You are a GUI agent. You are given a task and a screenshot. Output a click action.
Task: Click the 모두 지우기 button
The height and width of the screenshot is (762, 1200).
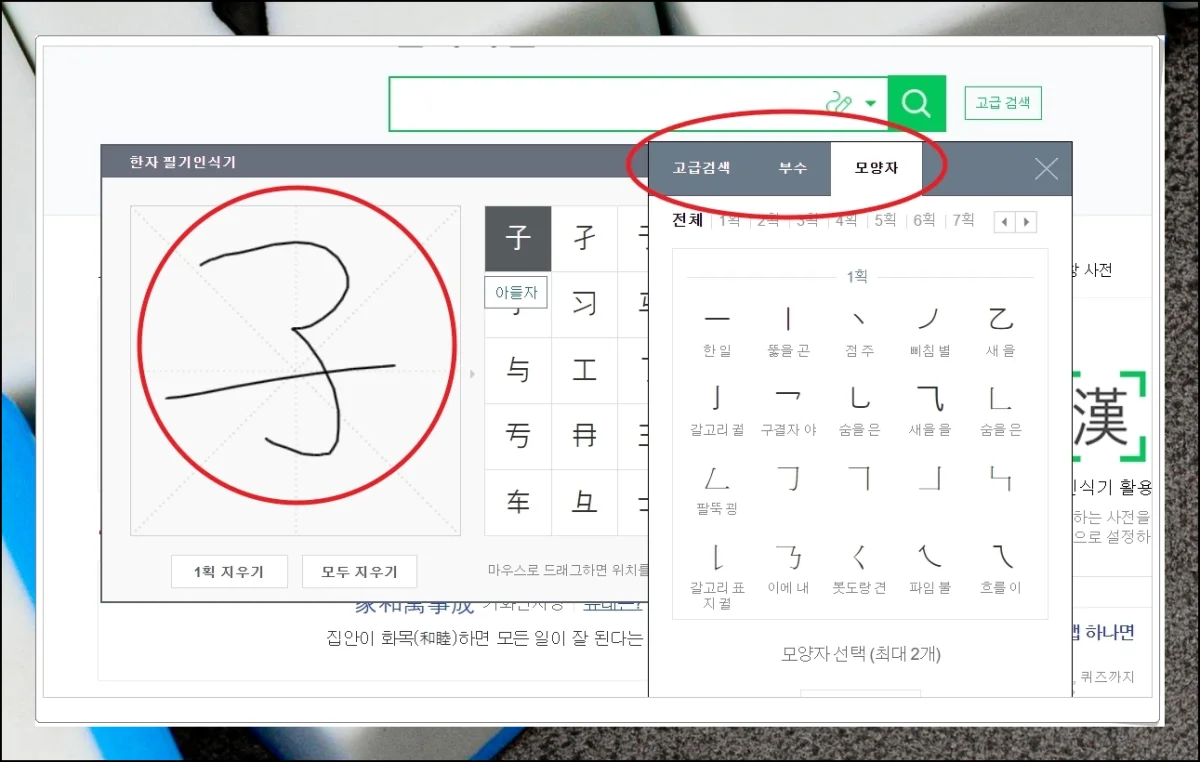click(359, 572)
